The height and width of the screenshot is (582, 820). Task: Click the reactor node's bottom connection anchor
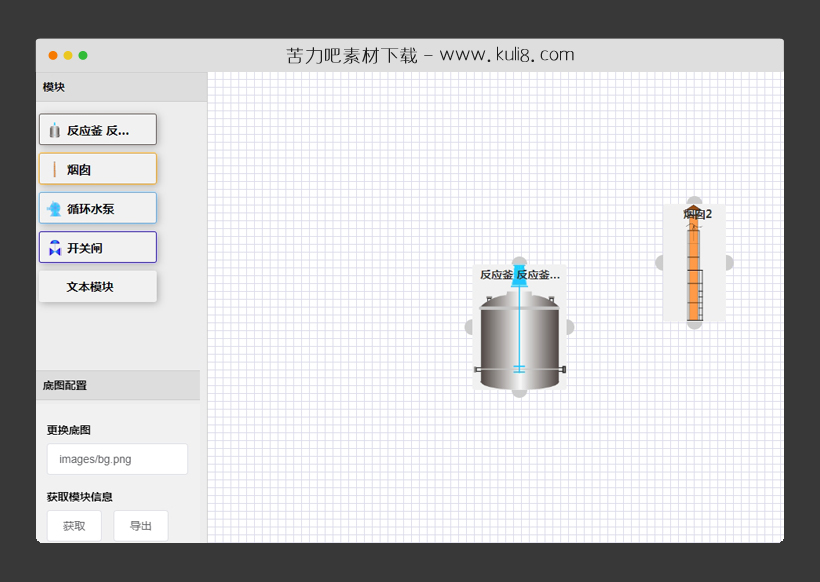point(519,393)
